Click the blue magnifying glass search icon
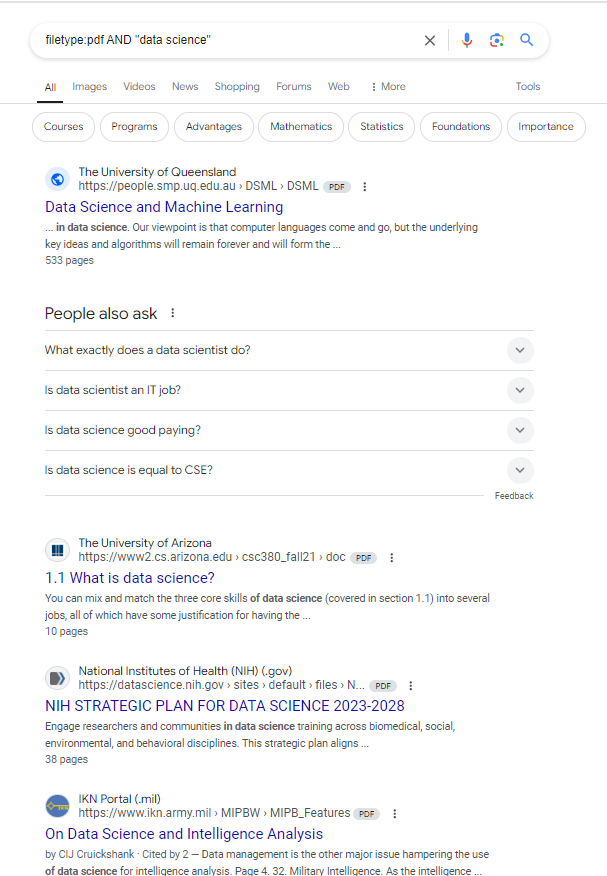The width and height of the screenshot is (607, 876). [527, 40]
